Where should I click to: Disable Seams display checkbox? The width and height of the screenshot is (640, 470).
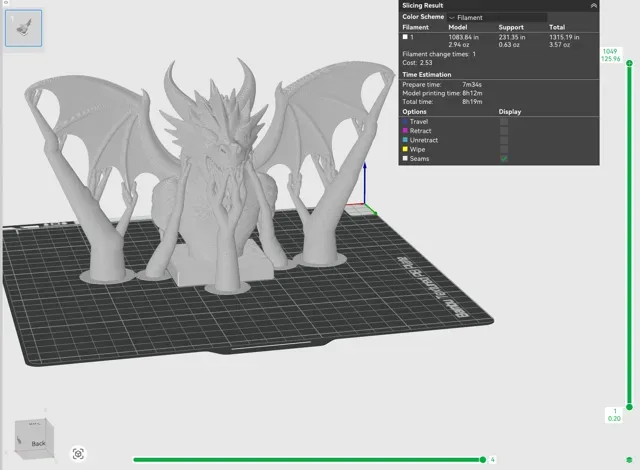pyautogui.click(x=504, y=159)
